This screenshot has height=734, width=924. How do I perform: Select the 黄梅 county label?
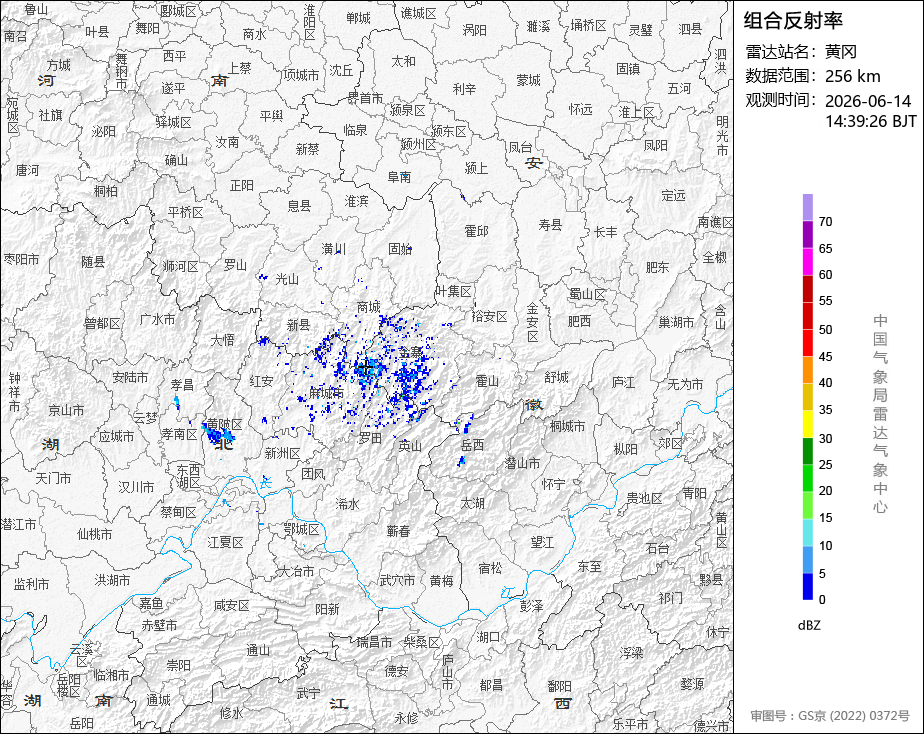pyautogui.click(x=441, y=580)
